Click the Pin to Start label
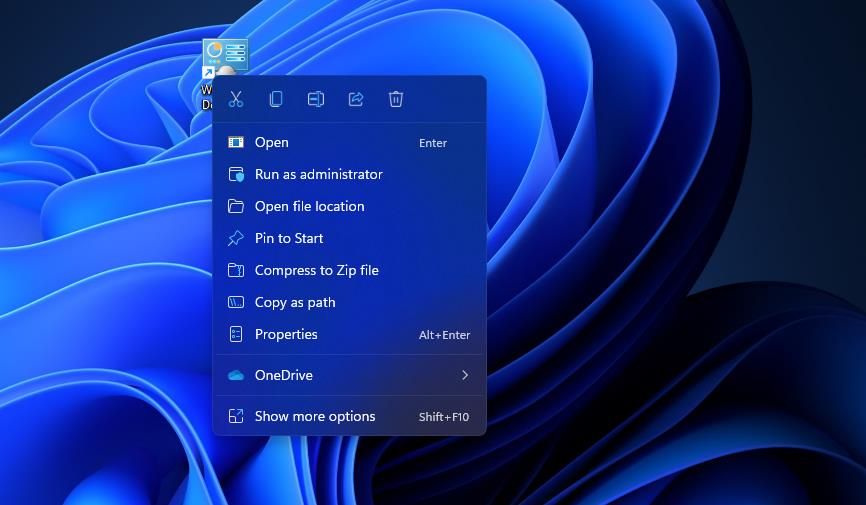 (x=289, y=238)
